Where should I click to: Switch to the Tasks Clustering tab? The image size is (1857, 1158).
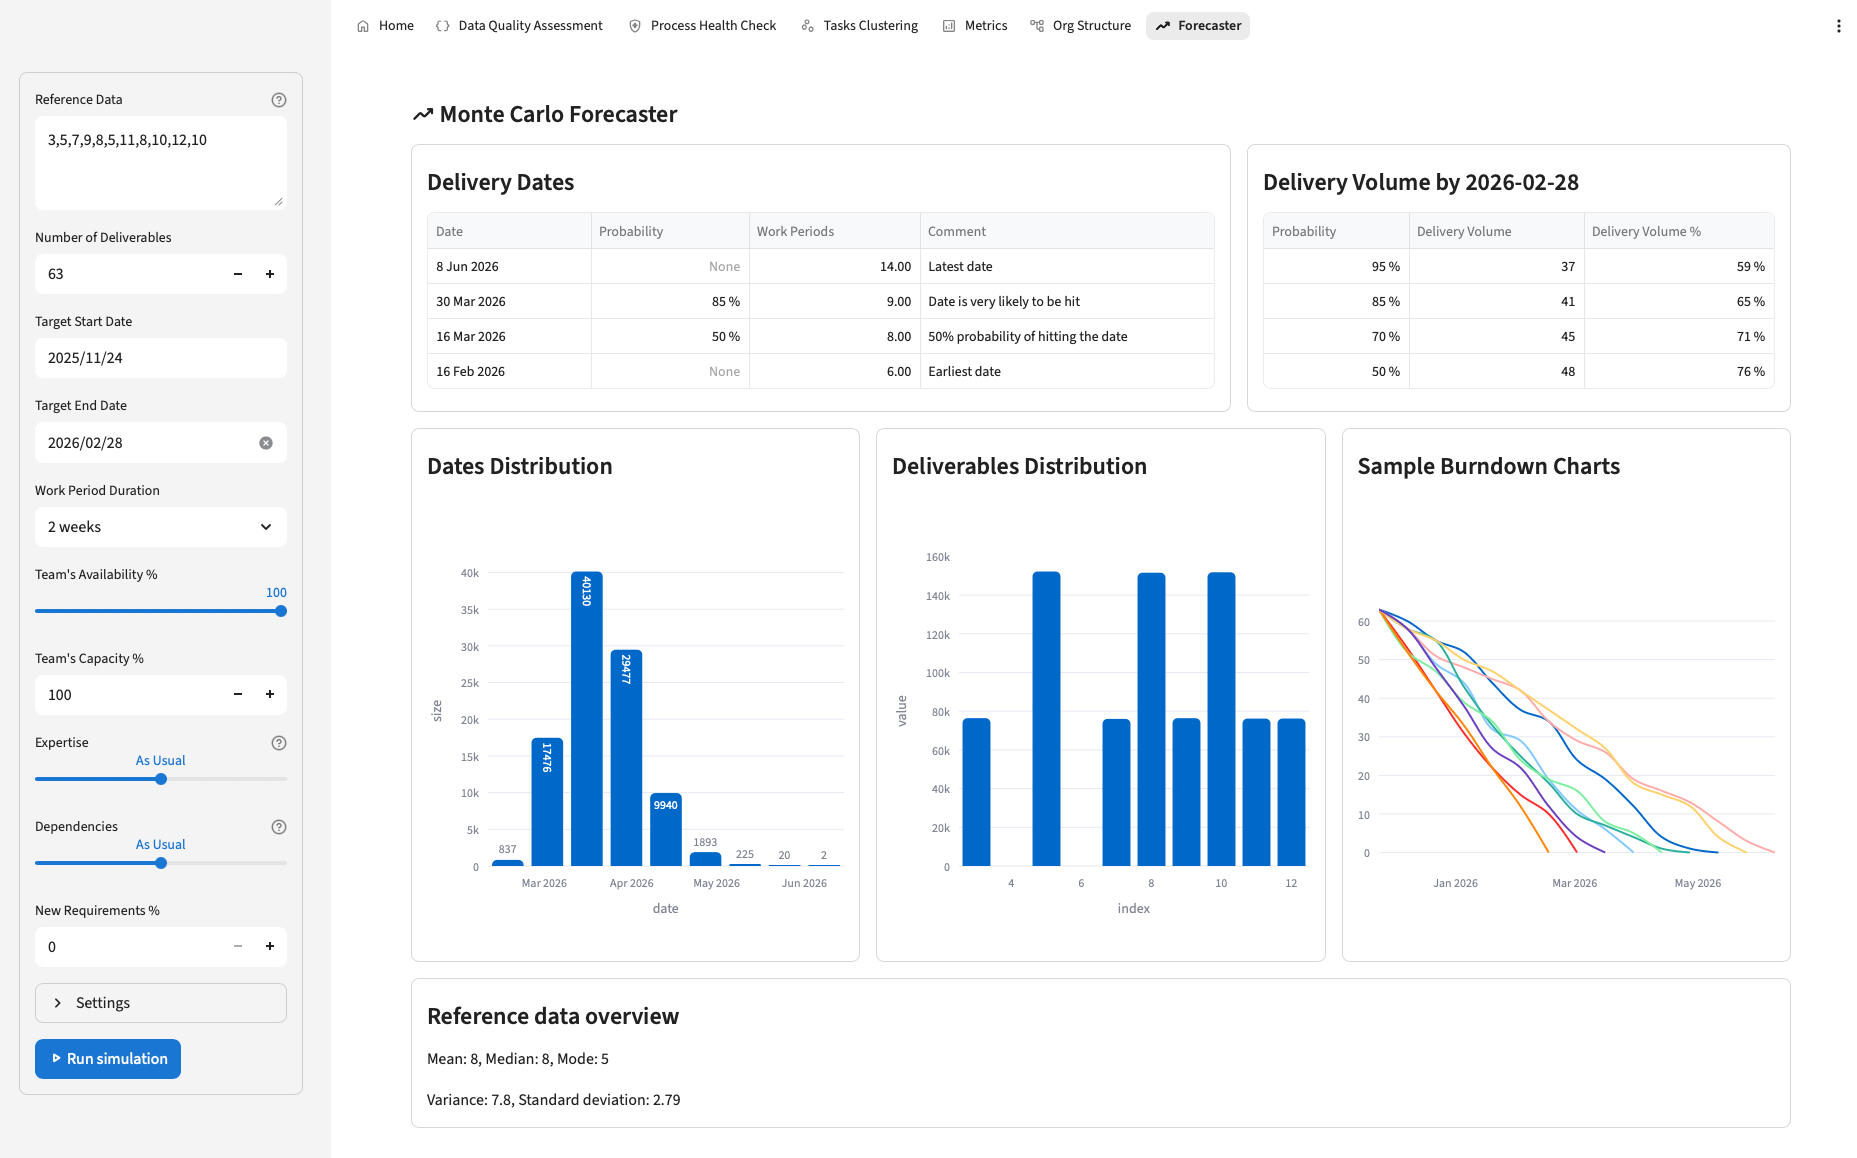click(859, 26)
